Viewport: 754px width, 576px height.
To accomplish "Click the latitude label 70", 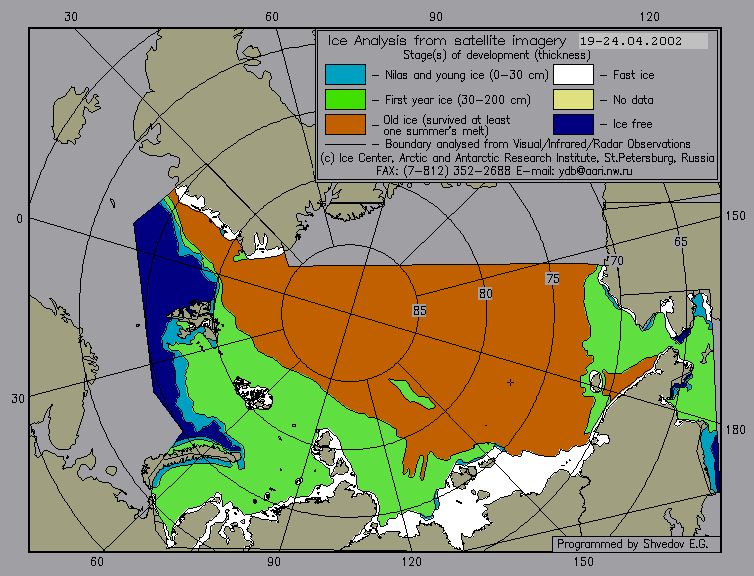I will (616, 261).
